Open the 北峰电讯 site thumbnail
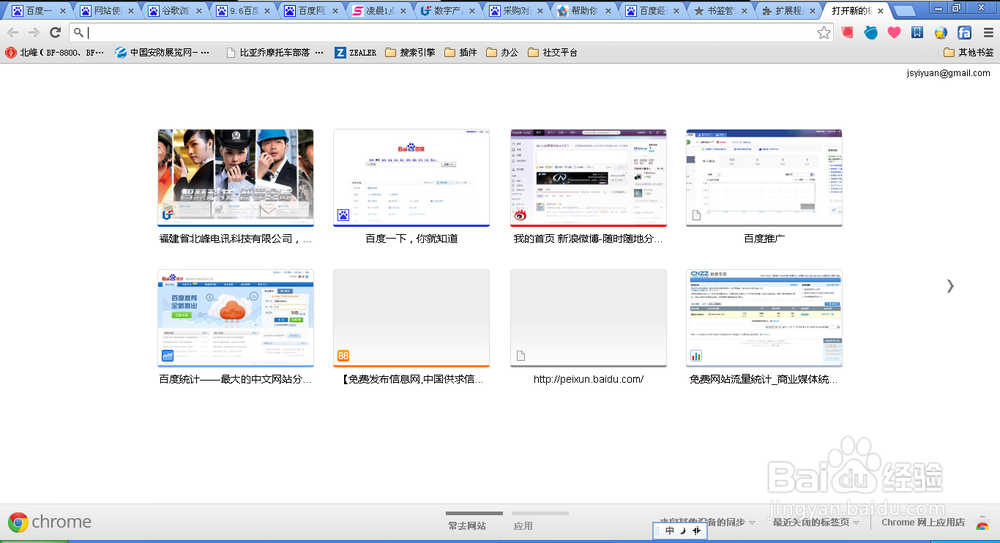1000x543 pixels. pos(235,177)
